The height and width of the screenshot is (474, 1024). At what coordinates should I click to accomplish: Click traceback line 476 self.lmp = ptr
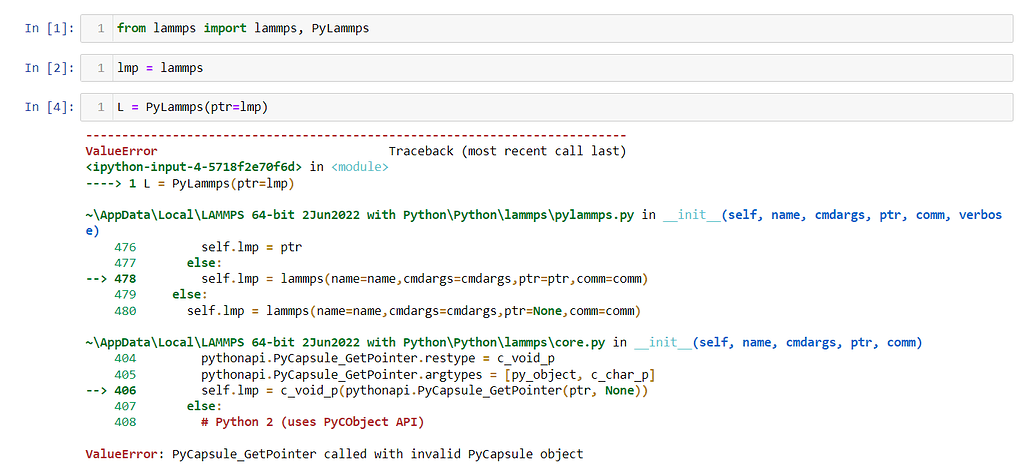coord(209,247)
